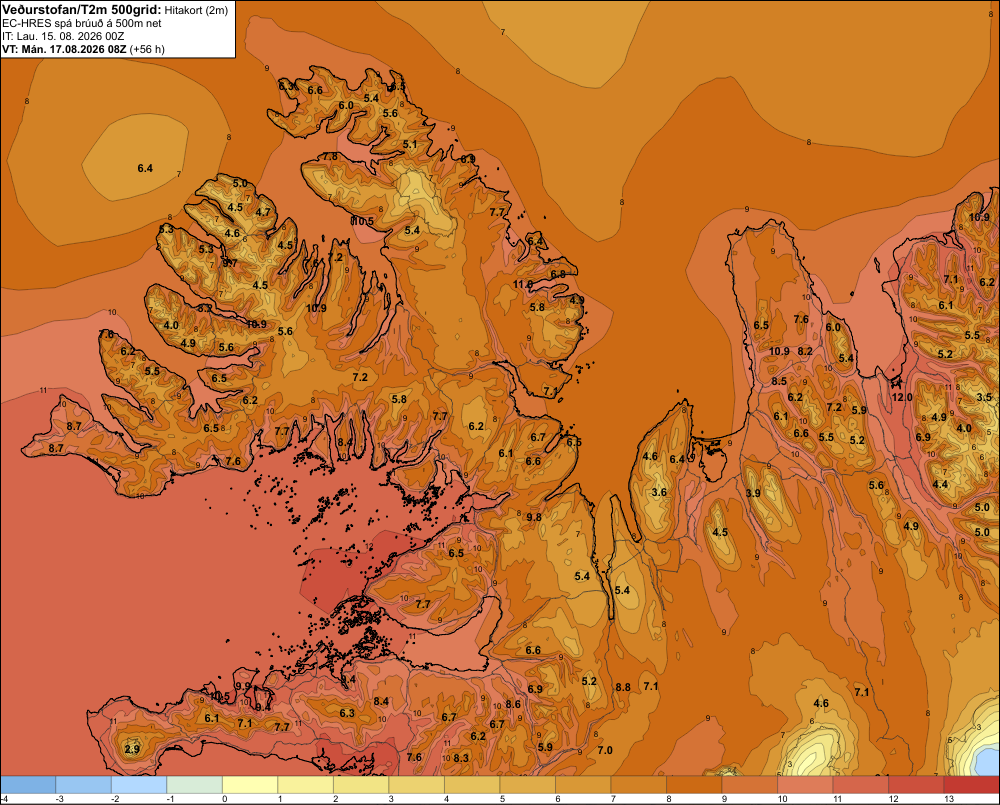Select the IT initial time line in header
Screen dimensions: 1000x805
click(x=63, y=36)
